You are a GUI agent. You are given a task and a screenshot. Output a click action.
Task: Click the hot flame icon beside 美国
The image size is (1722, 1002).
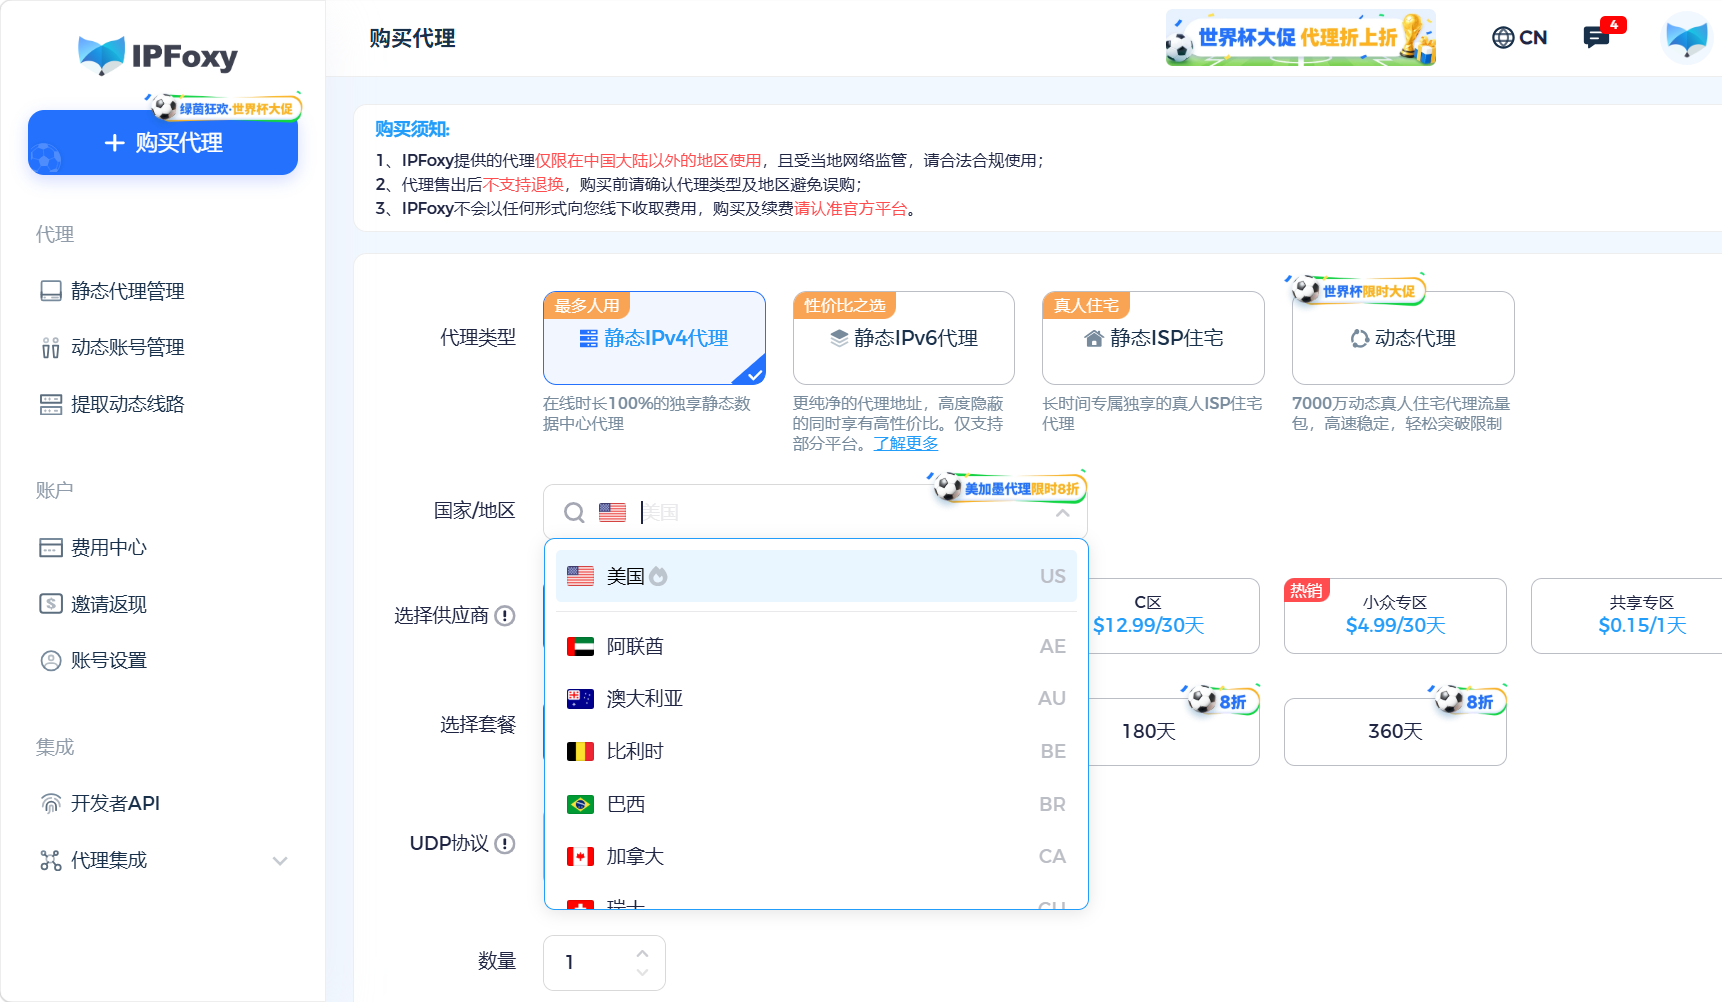(x=658, y=576)
